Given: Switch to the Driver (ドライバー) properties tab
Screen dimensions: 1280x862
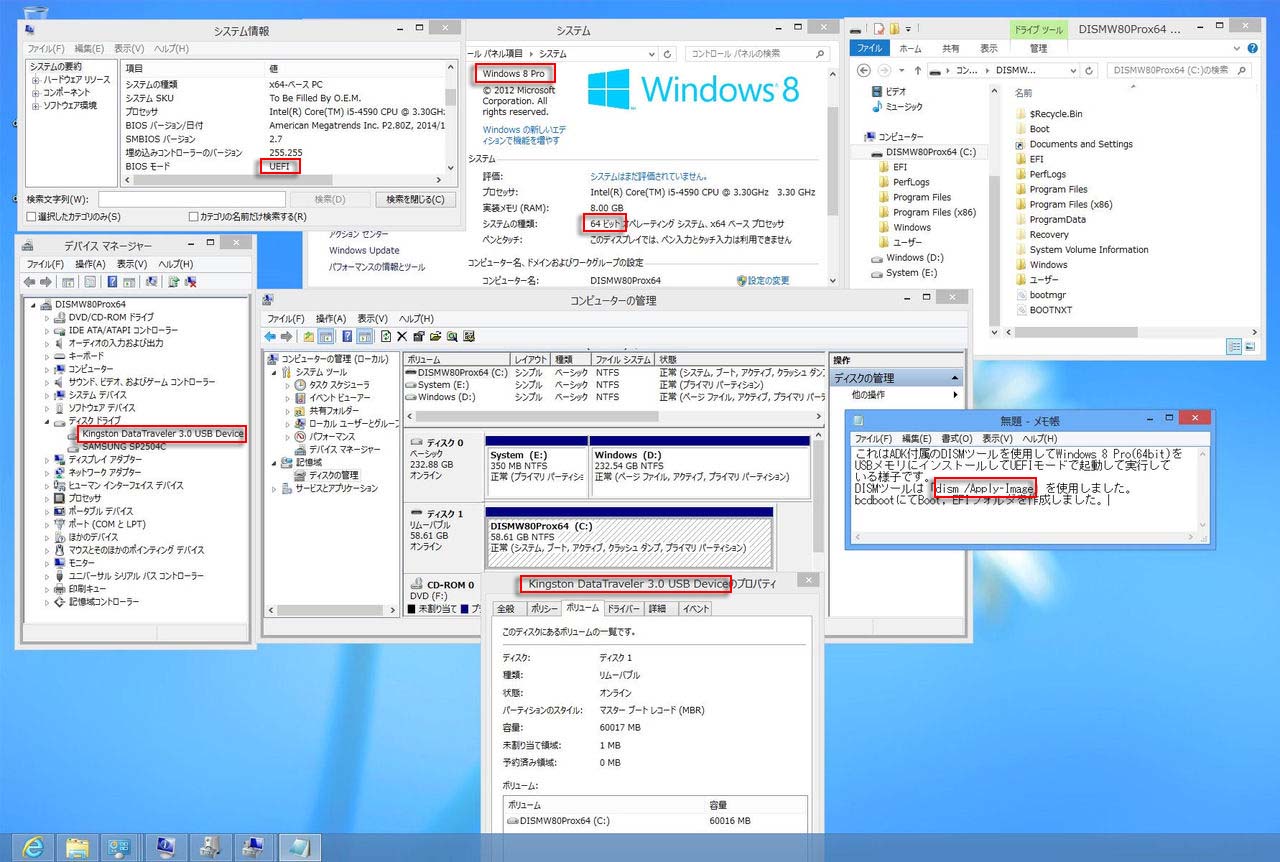Looking at the screenshot, I should tap(624, 608).
